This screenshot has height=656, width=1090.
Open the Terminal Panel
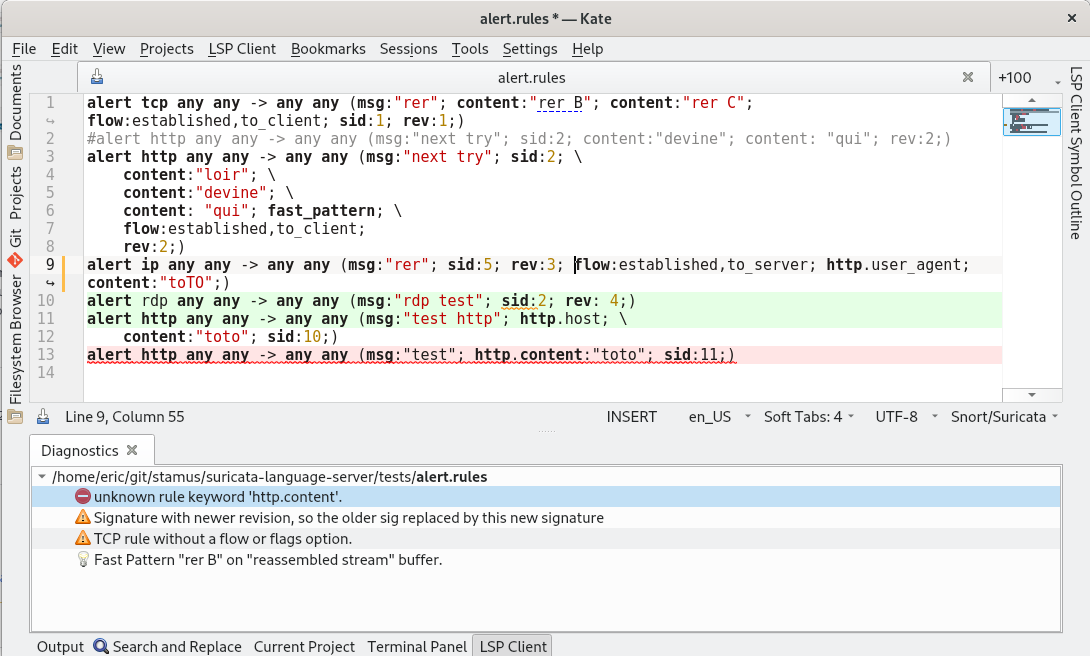[417, 646]
